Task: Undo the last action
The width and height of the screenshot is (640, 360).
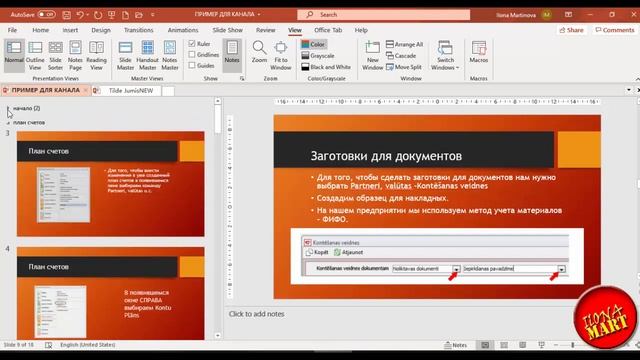Action: point(80,15)
